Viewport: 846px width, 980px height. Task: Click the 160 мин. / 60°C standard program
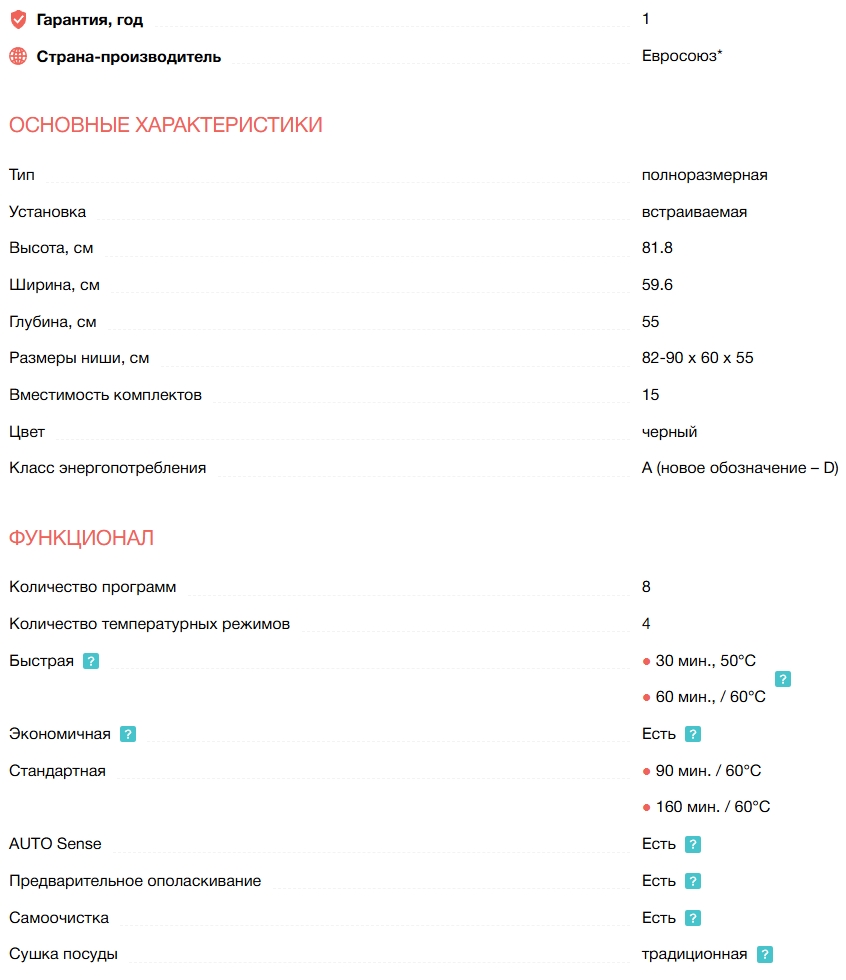click(712, 807)
